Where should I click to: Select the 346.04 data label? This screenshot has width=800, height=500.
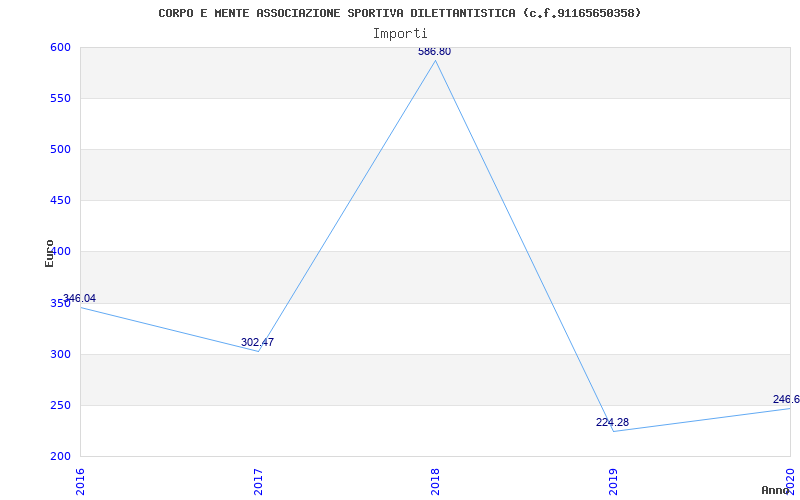(79, 298)
